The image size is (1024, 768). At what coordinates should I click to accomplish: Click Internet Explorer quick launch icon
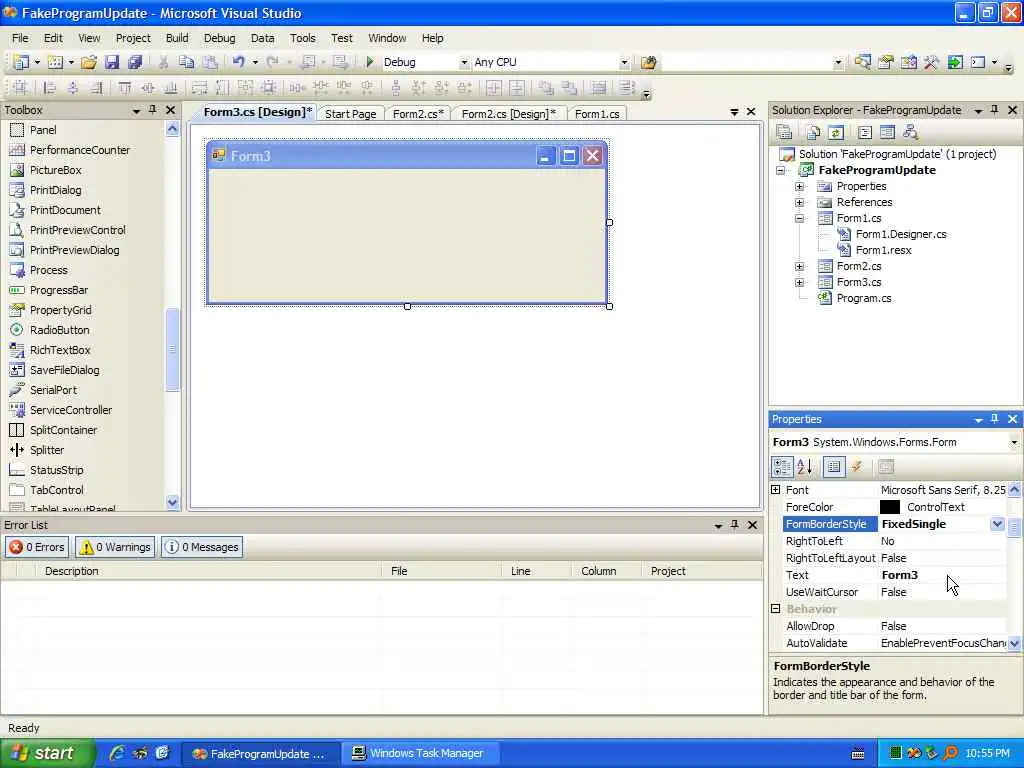point(117,753)
